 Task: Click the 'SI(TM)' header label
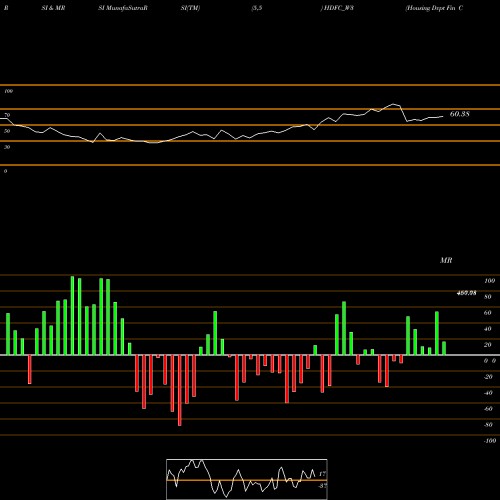pyautogui.click(x=190, y=8)
